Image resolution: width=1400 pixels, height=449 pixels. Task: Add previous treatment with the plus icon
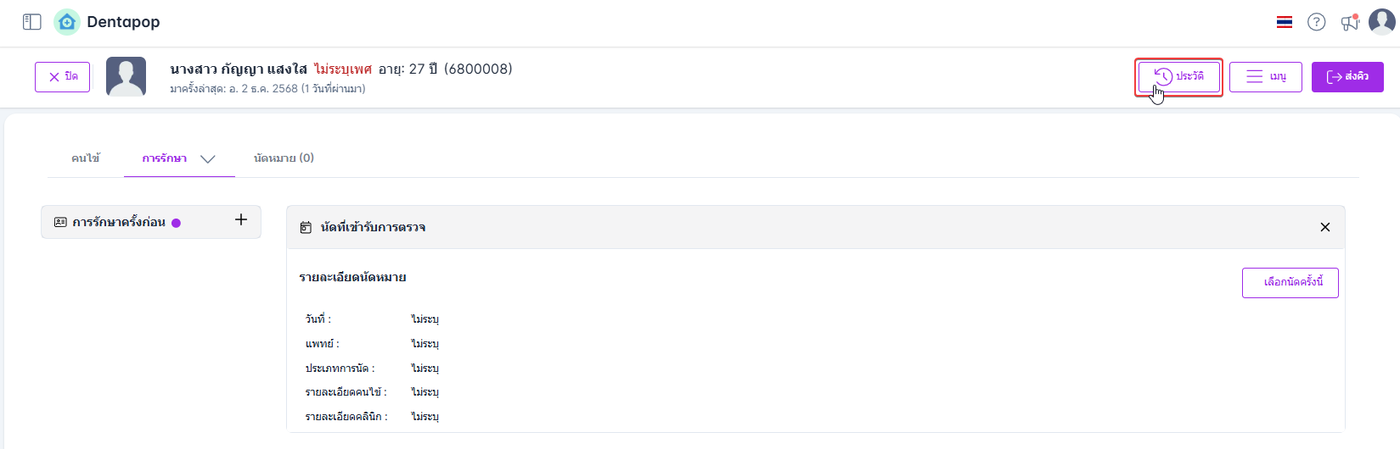tap(240, 221)
